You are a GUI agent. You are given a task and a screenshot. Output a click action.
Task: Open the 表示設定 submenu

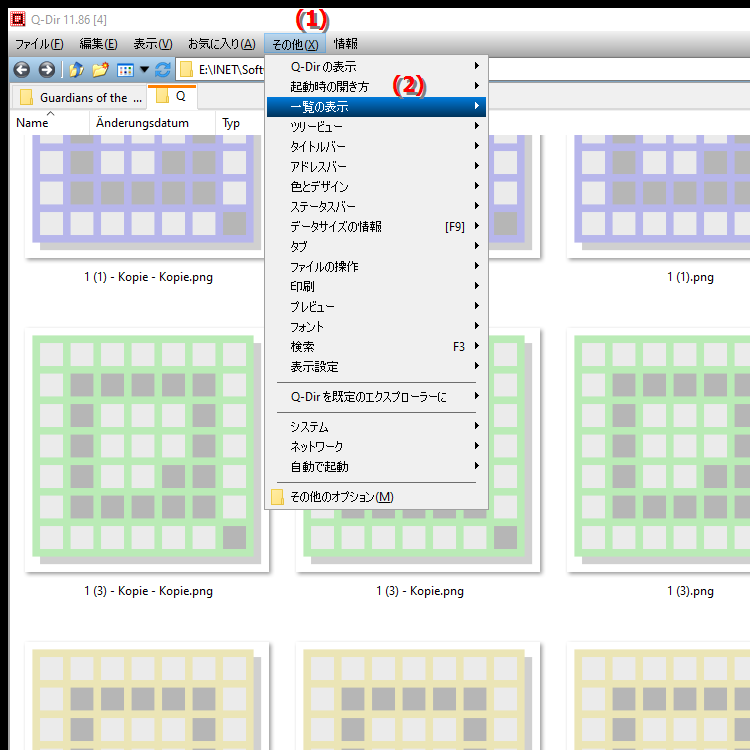376,367
